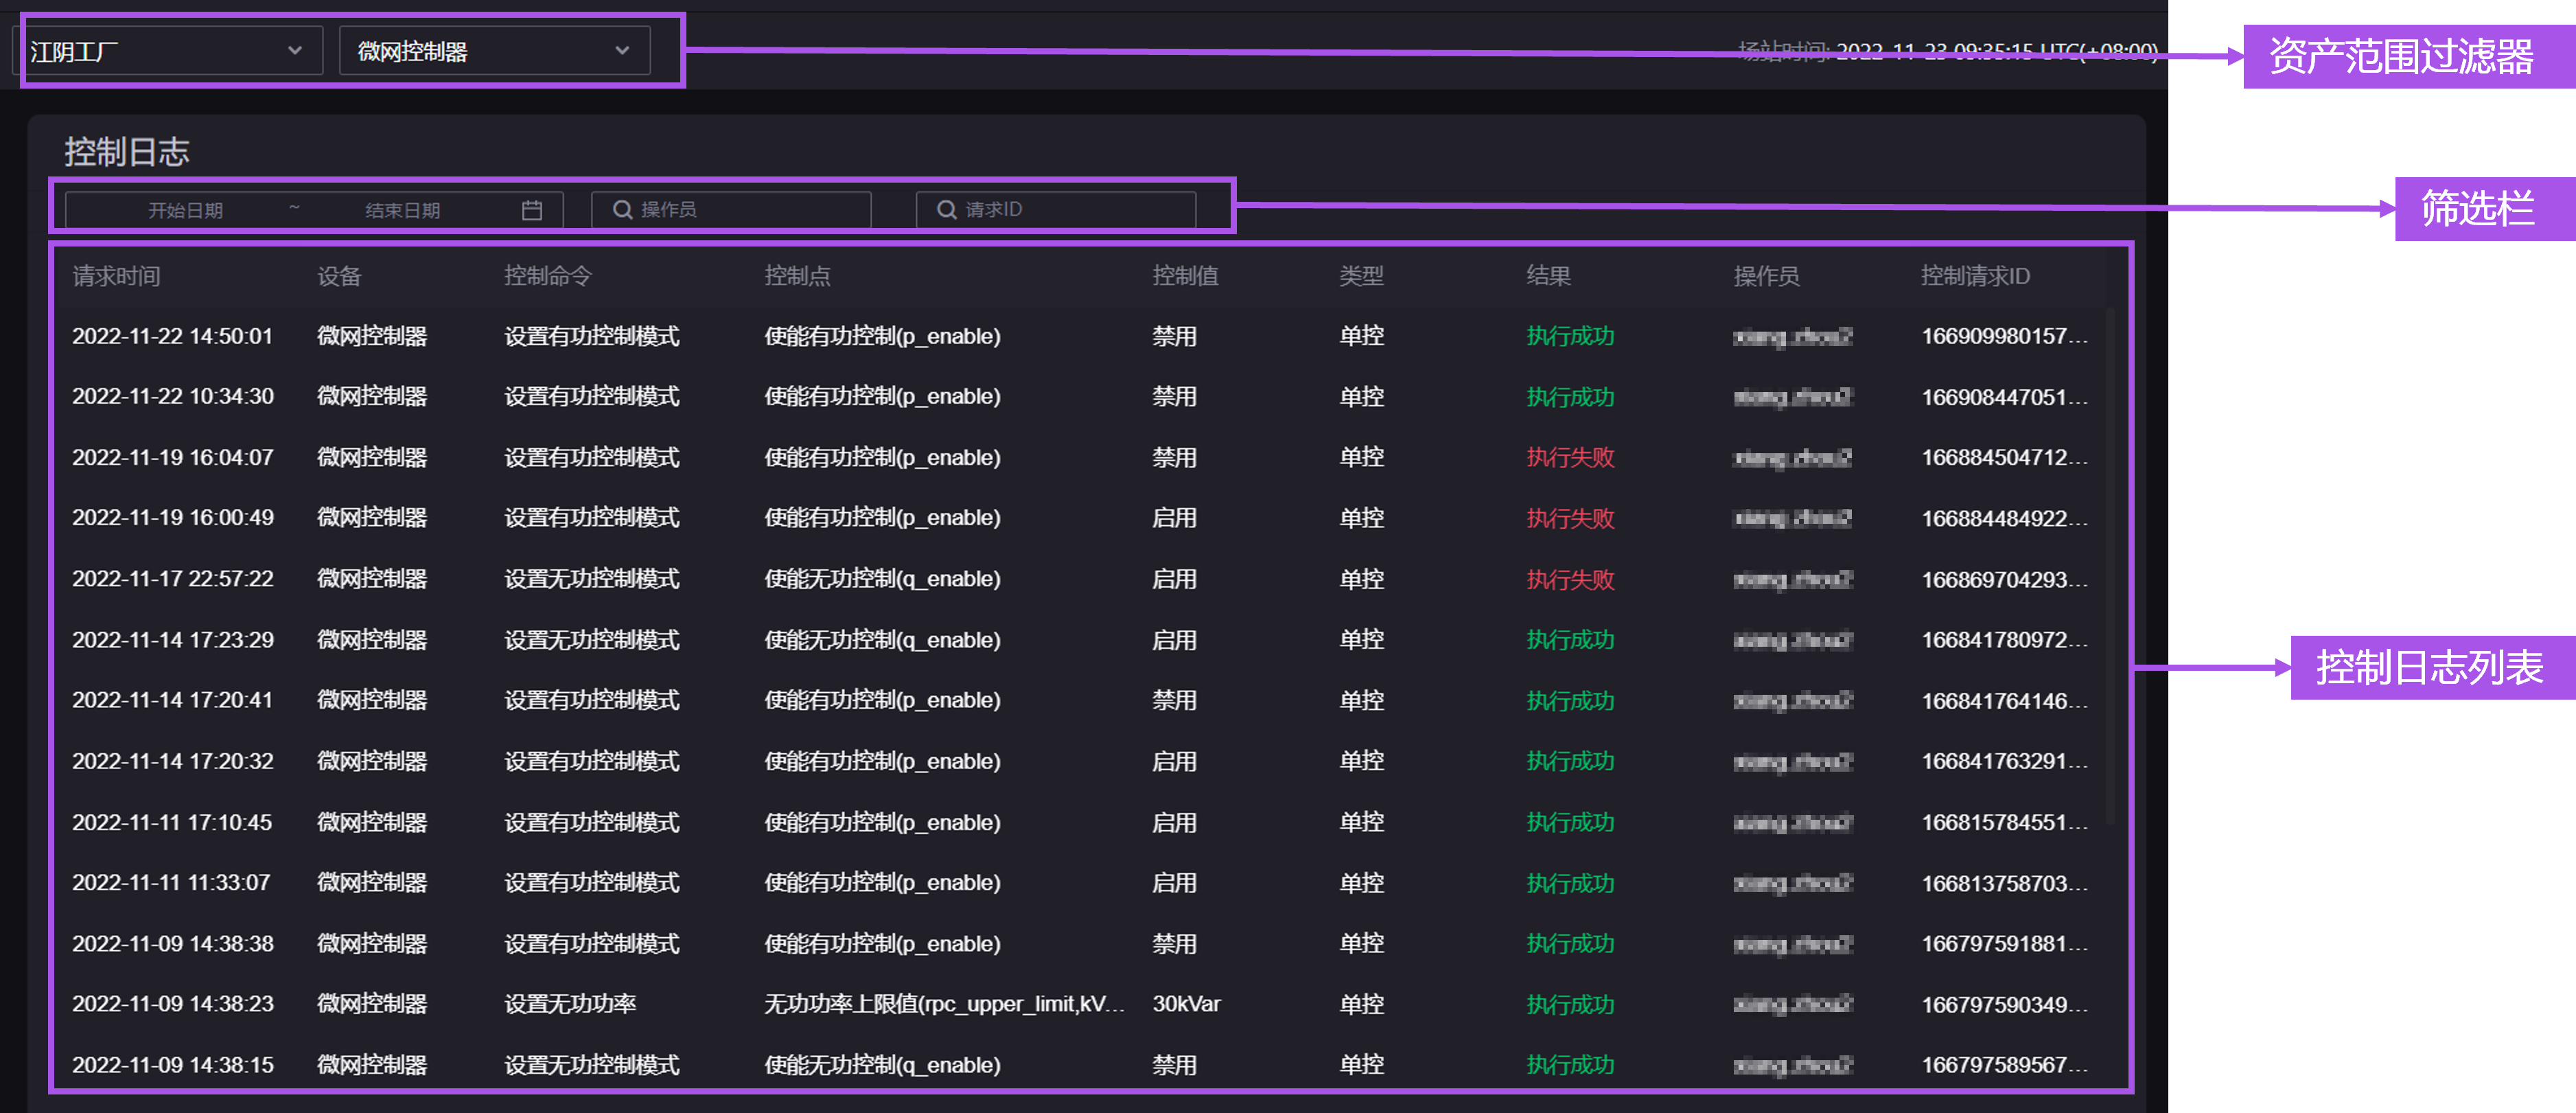The image size is (2576, 1113).
Task: Select the 2022-11-22 14:50:01 log row
Action: click(x=172, y=336)
